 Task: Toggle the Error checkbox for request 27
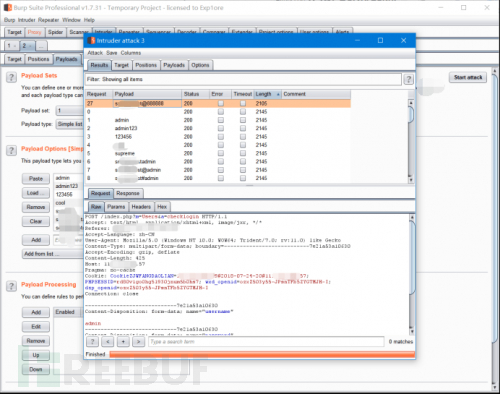coord(221,103)
